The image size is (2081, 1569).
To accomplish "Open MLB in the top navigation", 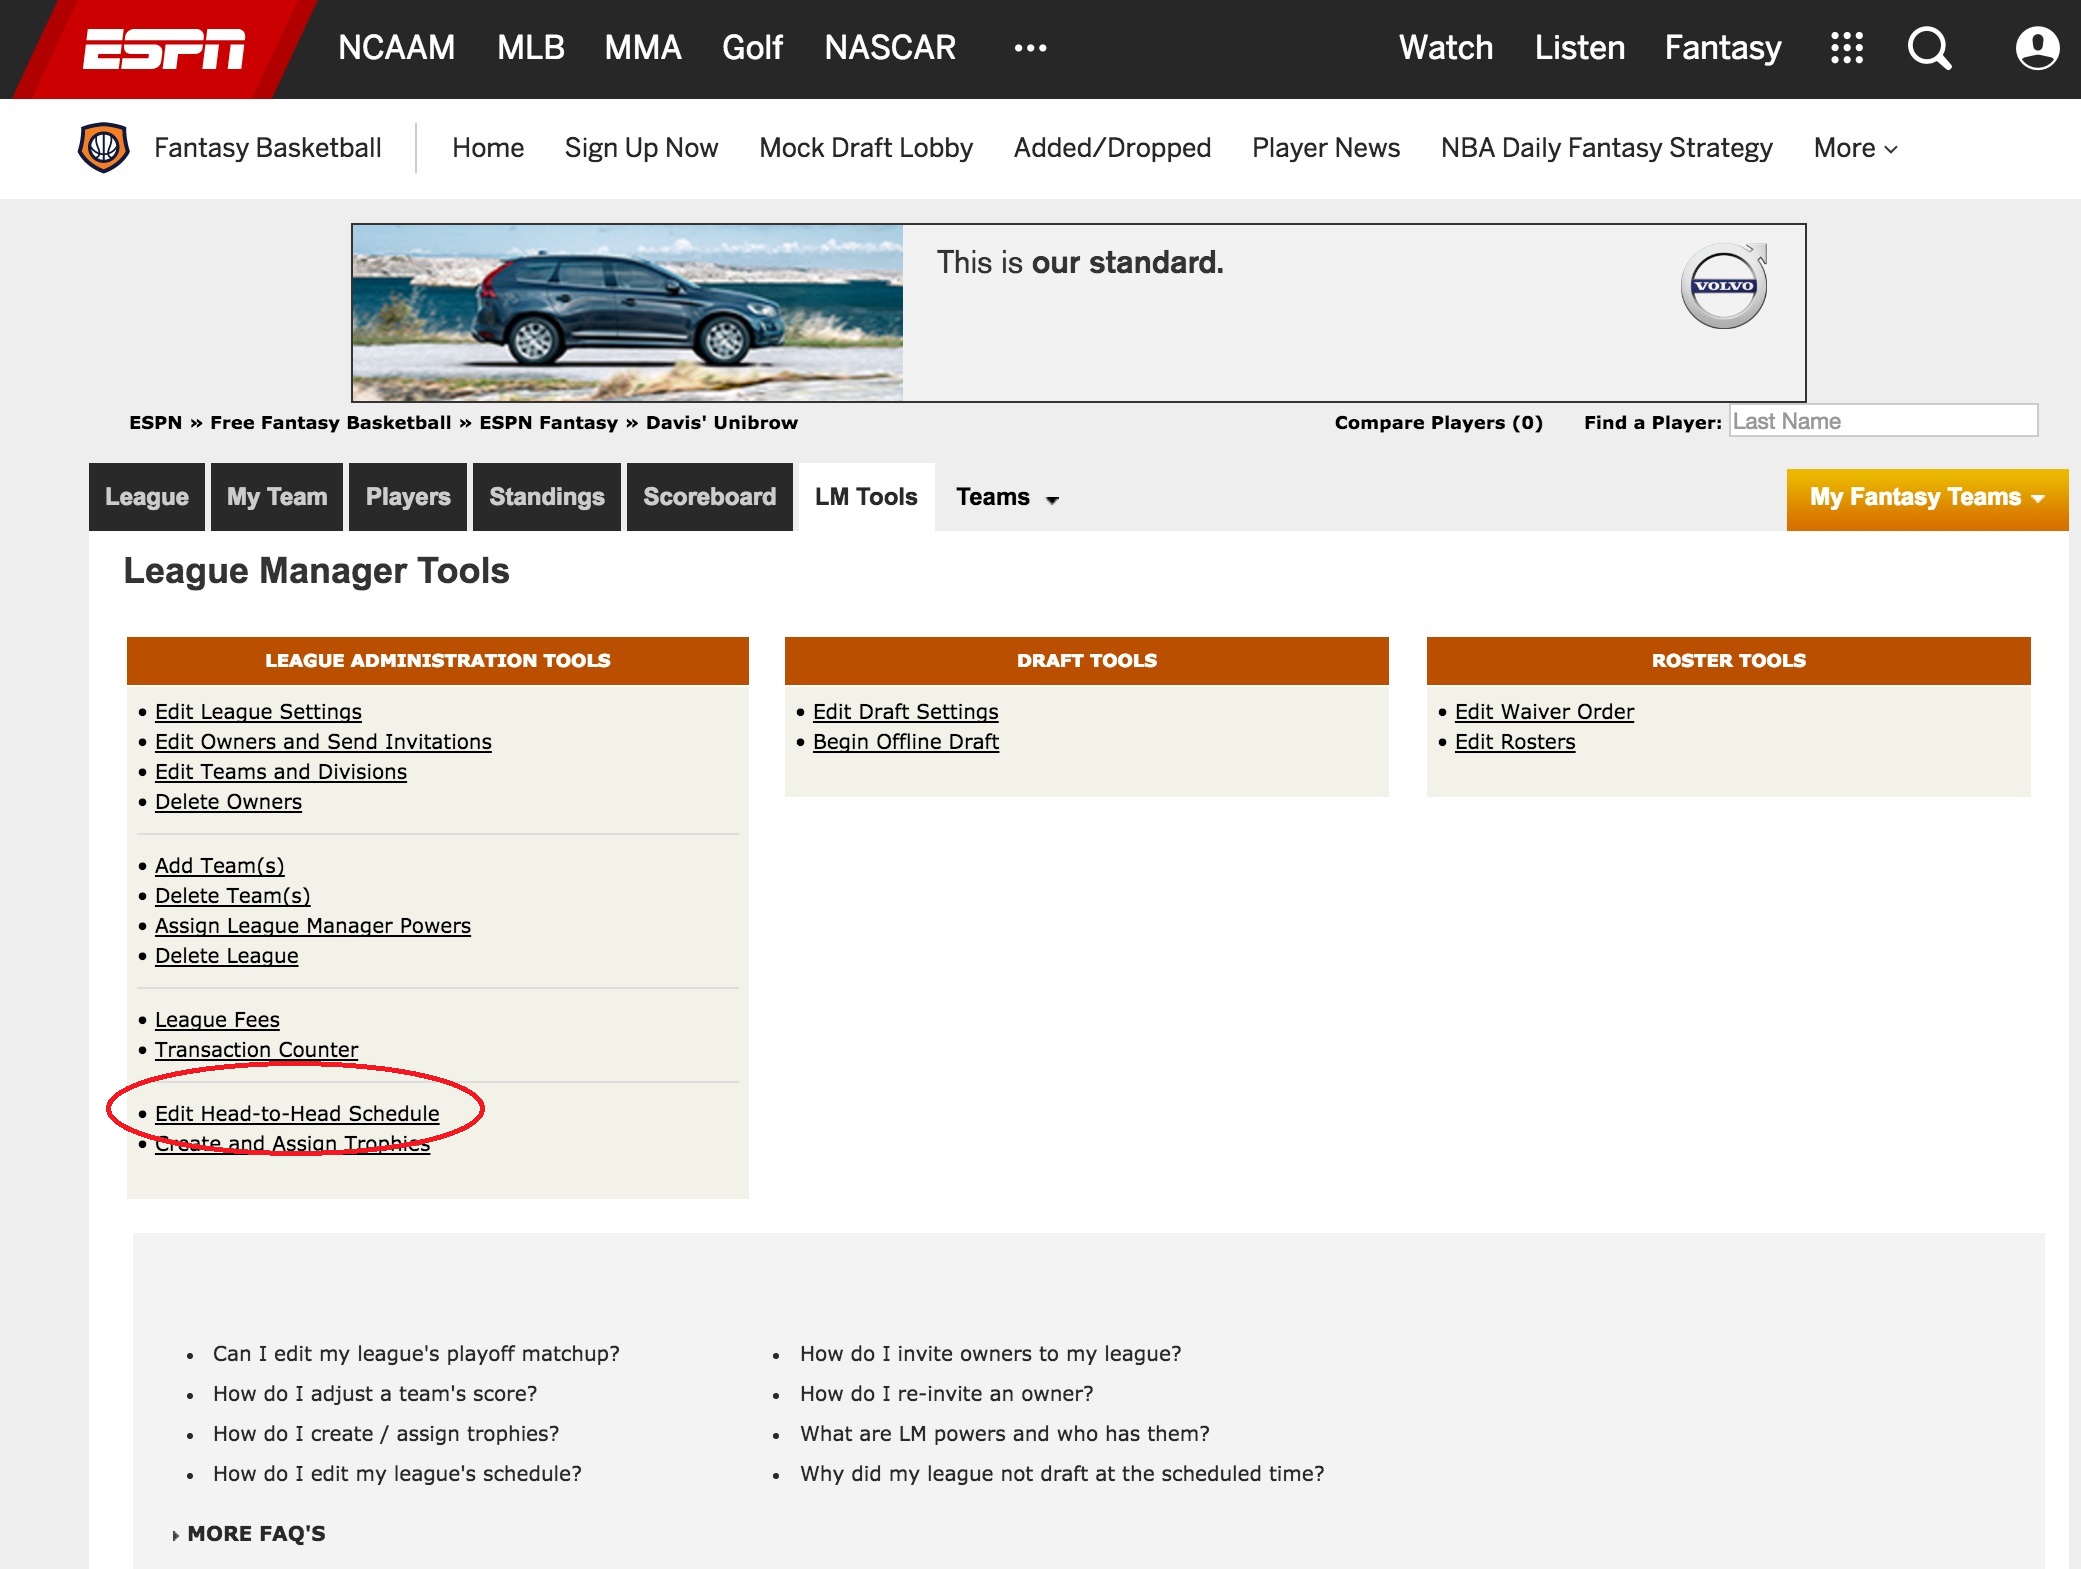I will pos(531,48).
